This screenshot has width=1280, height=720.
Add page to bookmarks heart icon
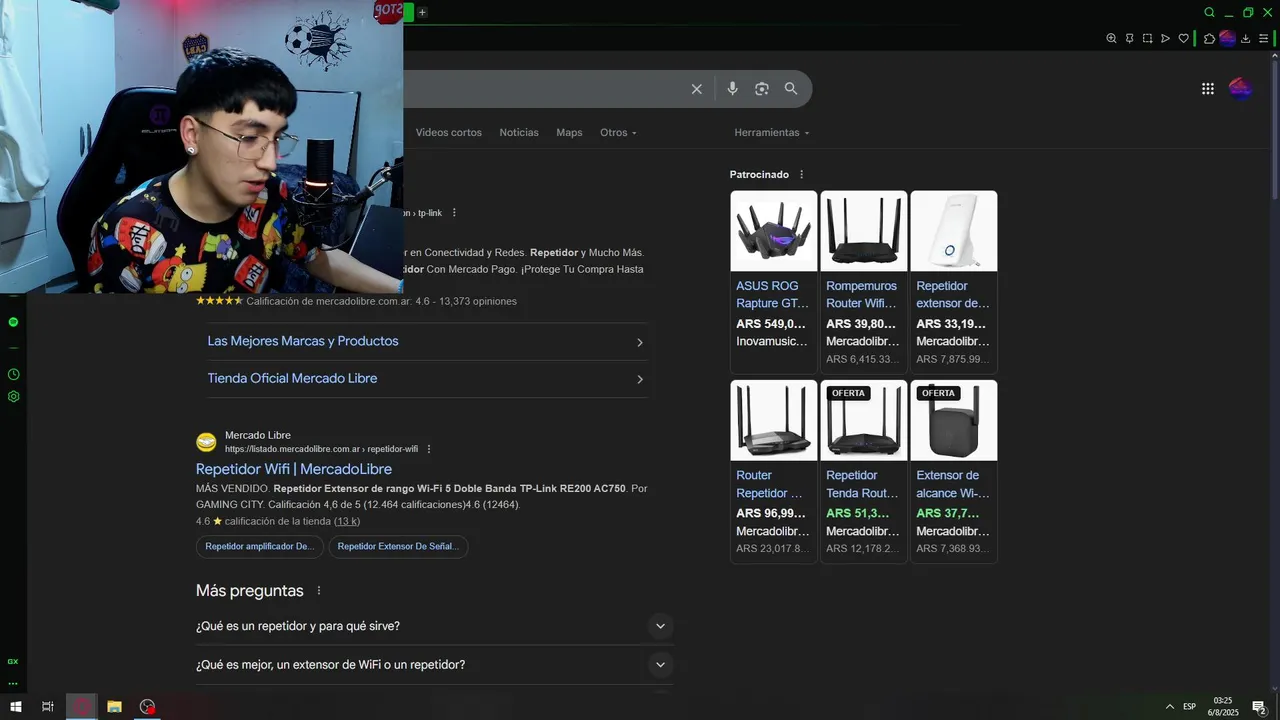[1183, 38]
